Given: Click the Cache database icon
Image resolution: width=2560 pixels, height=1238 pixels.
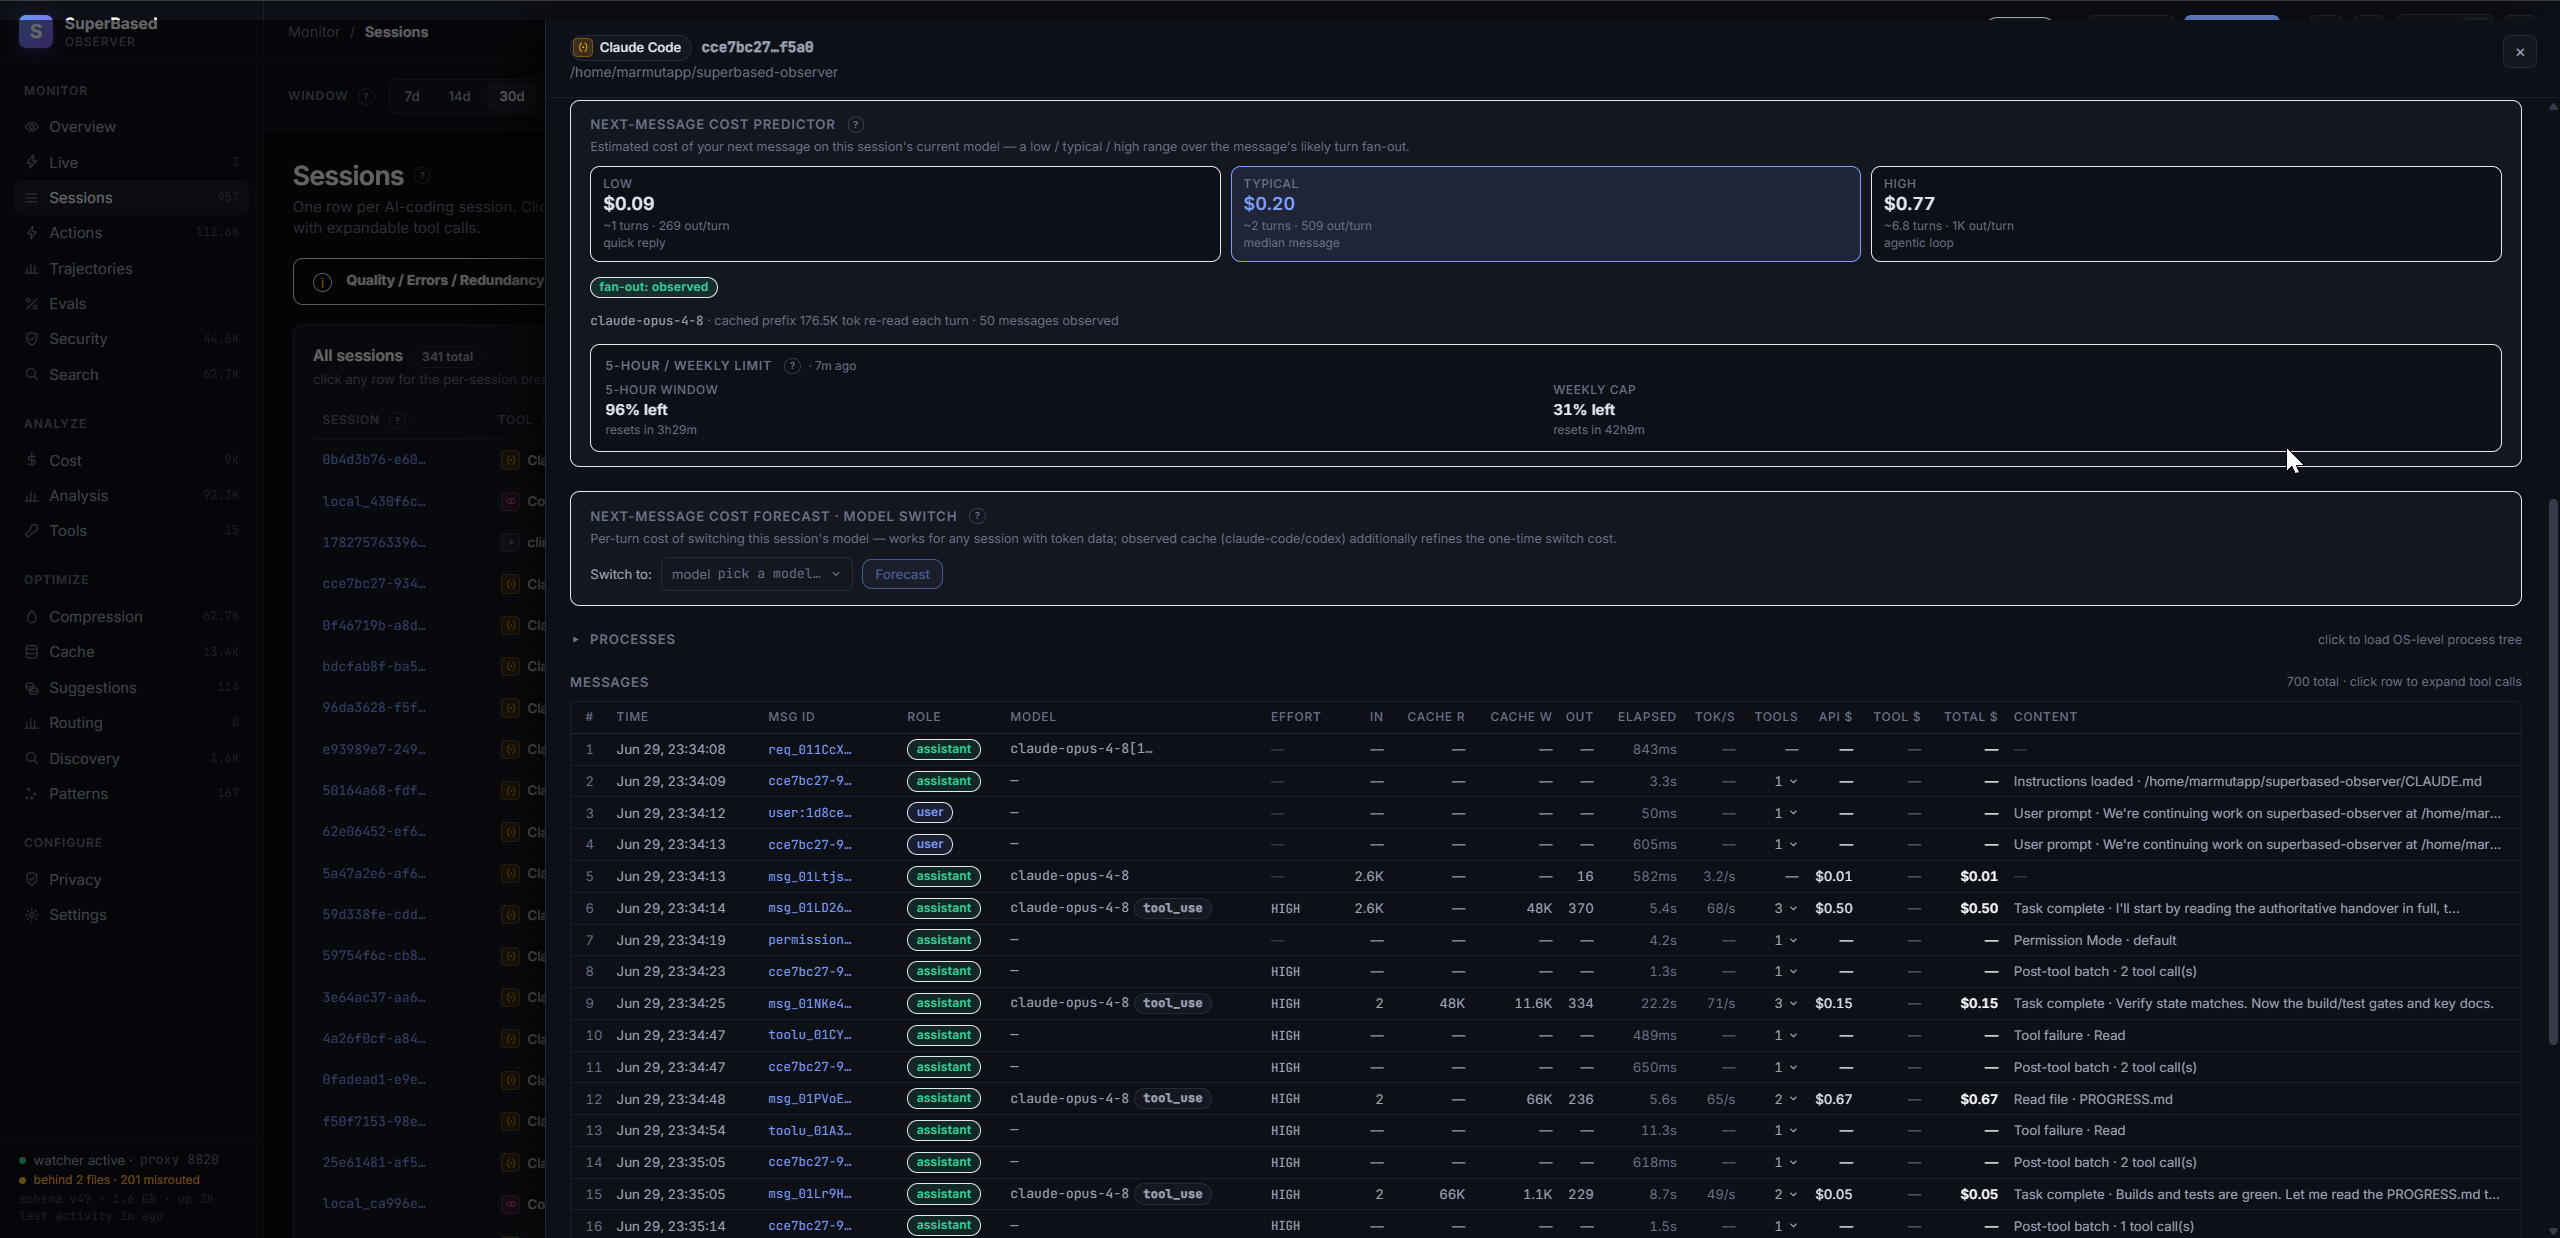Looking at the screenshot, I should (32, 652).
